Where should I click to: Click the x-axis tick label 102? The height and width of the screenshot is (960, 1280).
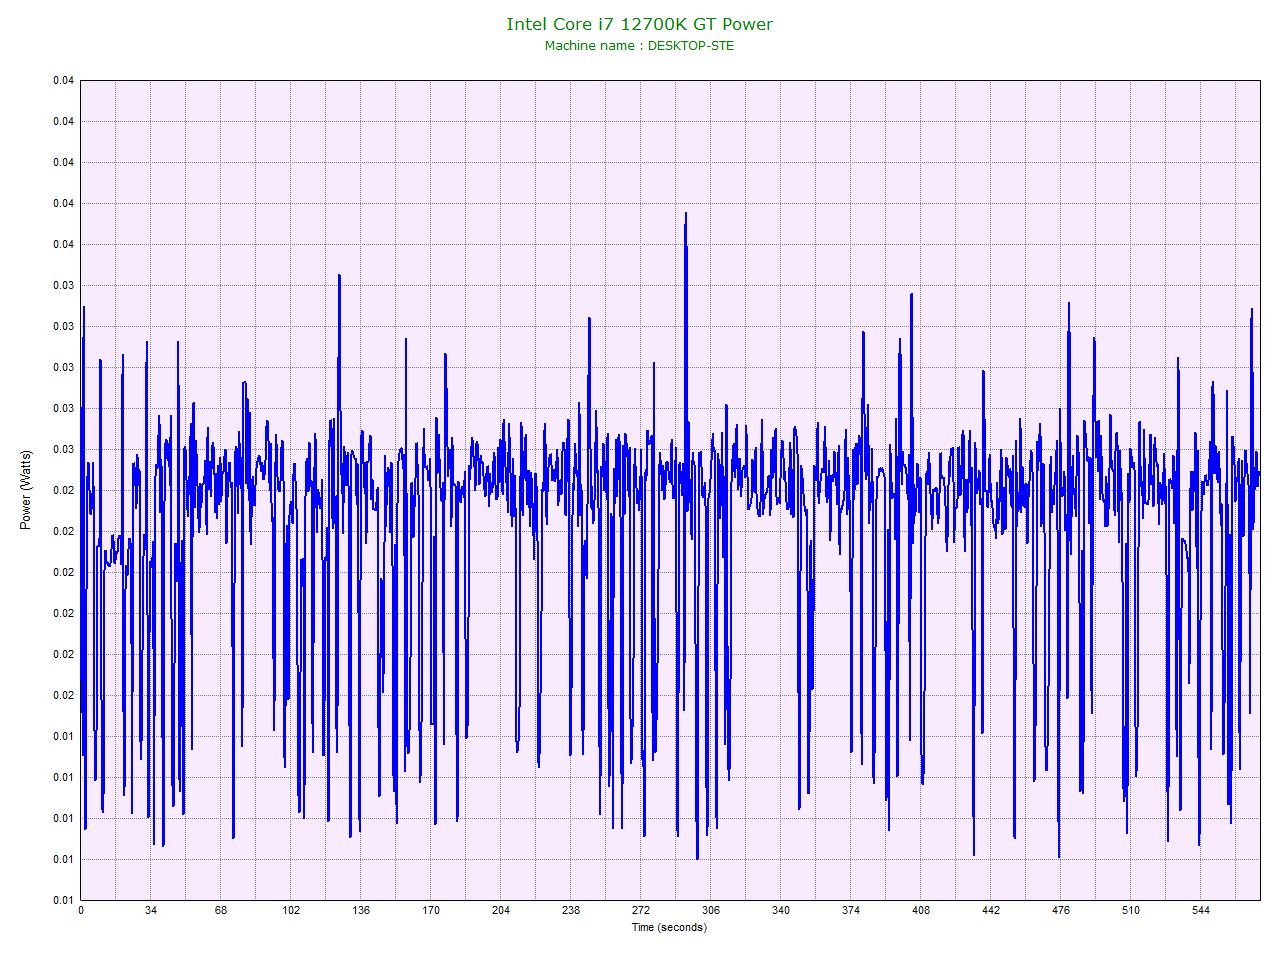point(291,911)
